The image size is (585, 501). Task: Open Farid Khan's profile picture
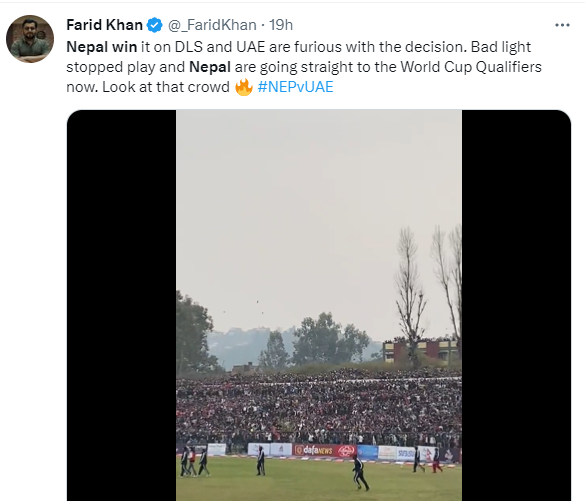tap(30, 39)
